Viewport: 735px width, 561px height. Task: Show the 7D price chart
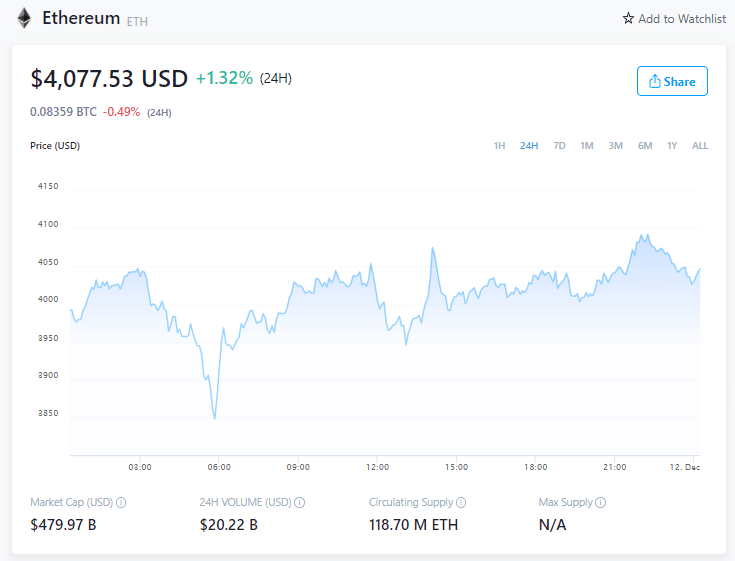pos(559,146)
